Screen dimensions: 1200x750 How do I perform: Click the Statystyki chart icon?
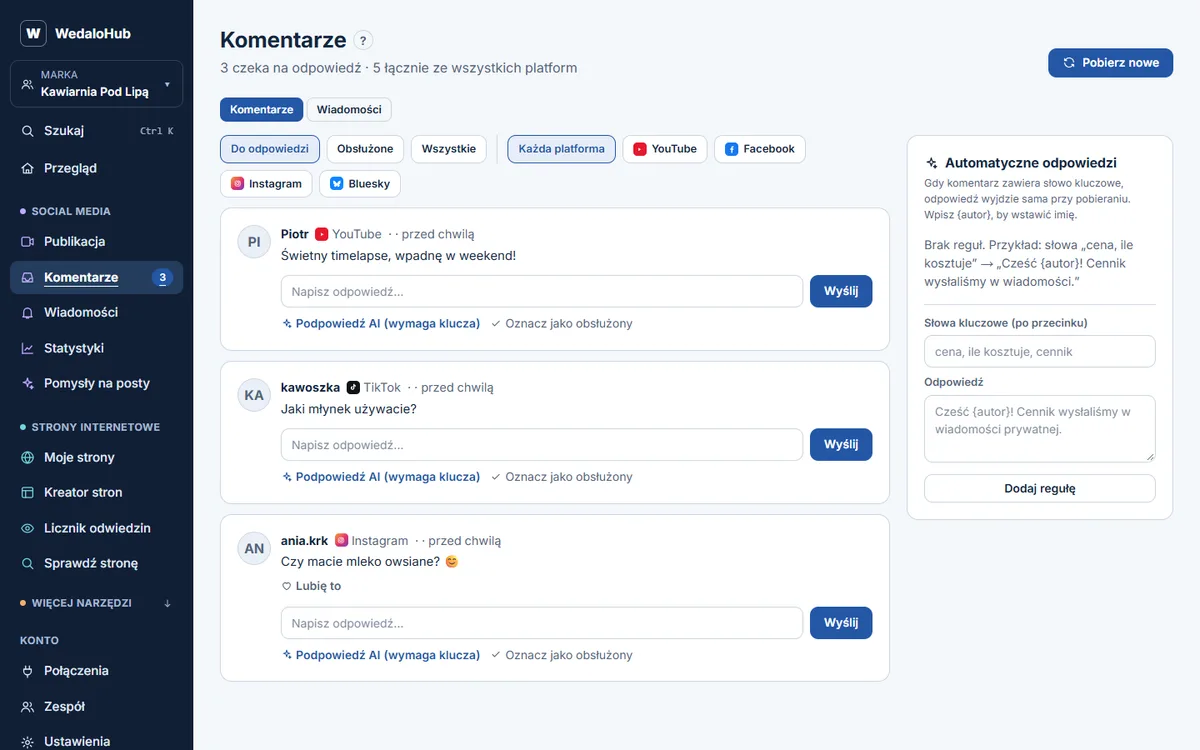click(28, 348)
